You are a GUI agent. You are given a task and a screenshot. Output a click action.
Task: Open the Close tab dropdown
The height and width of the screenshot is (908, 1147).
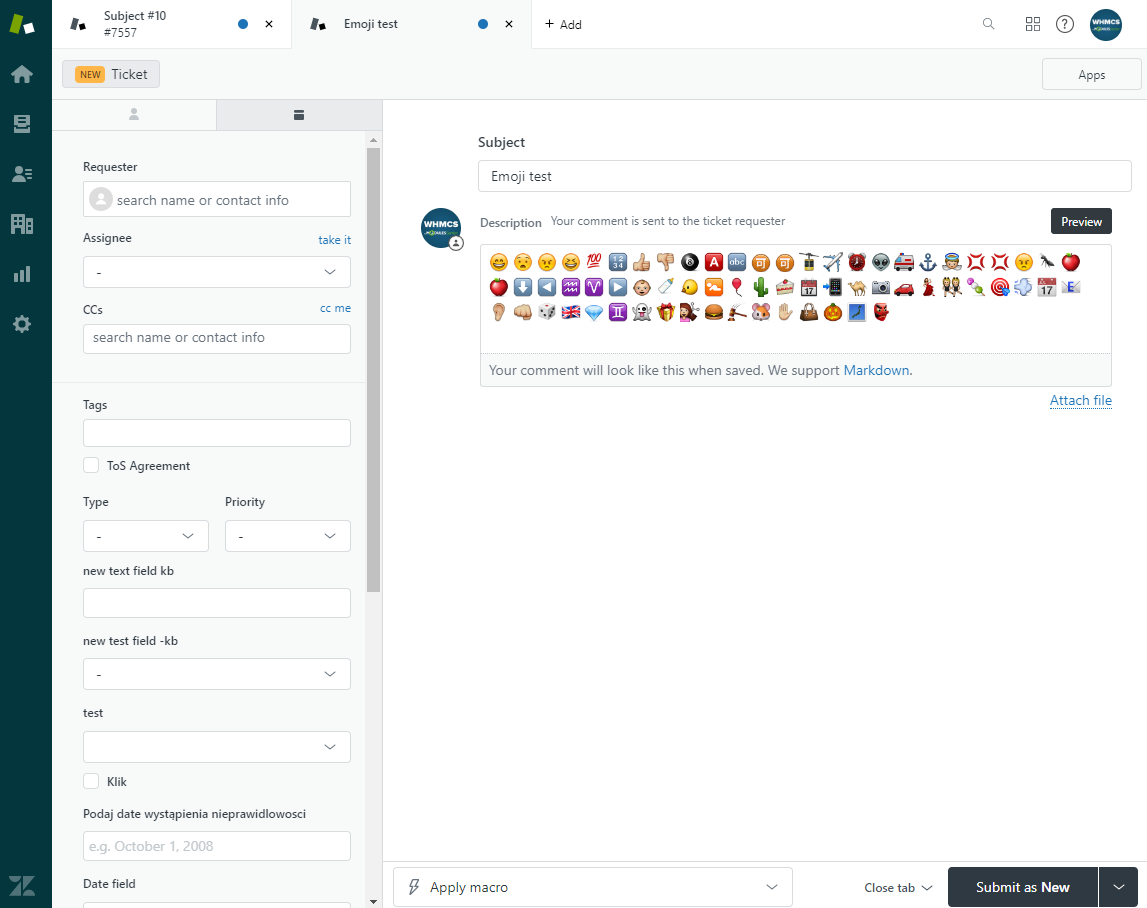898,888
